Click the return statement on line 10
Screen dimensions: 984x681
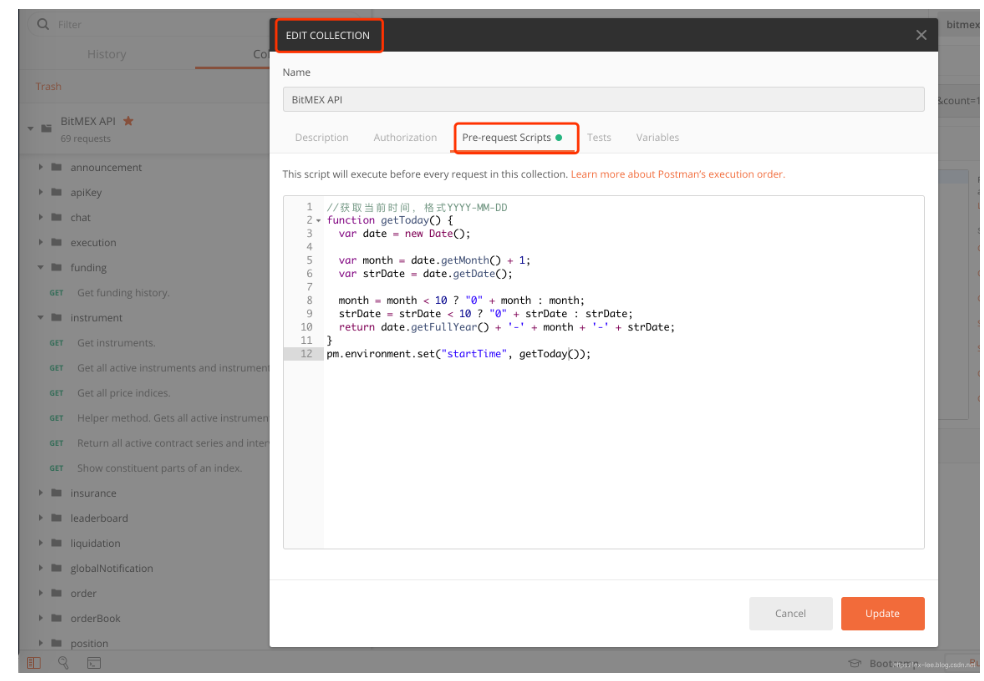point(506,327)
